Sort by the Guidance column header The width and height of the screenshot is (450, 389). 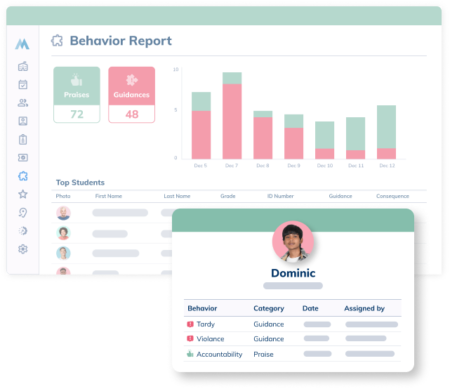(x=340, y=196)
